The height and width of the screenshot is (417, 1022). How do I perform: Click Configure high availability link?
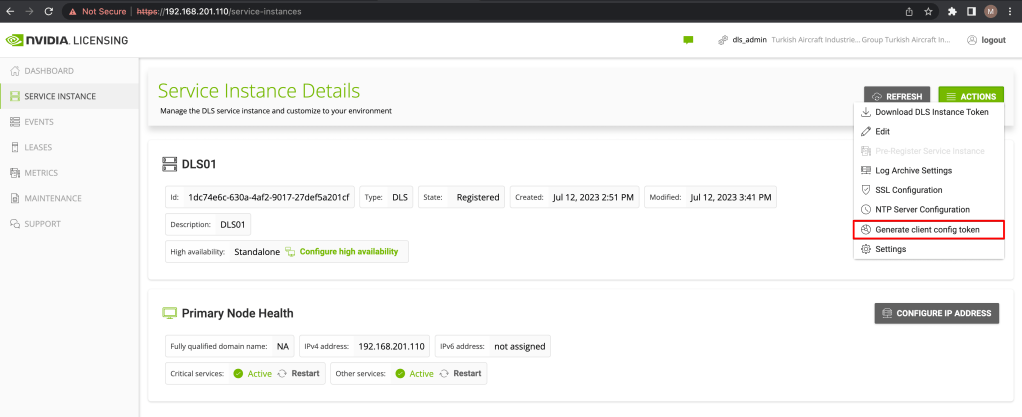pyautogui.click(x=348, y=251)
